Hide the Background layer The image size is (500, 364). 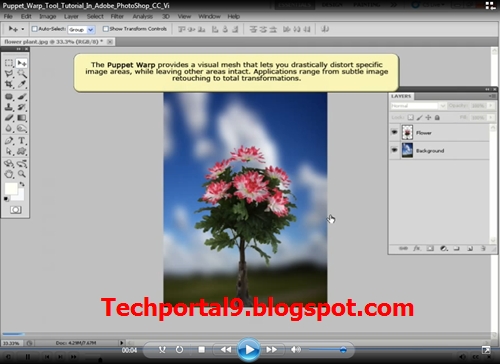[x=394, y=150]
